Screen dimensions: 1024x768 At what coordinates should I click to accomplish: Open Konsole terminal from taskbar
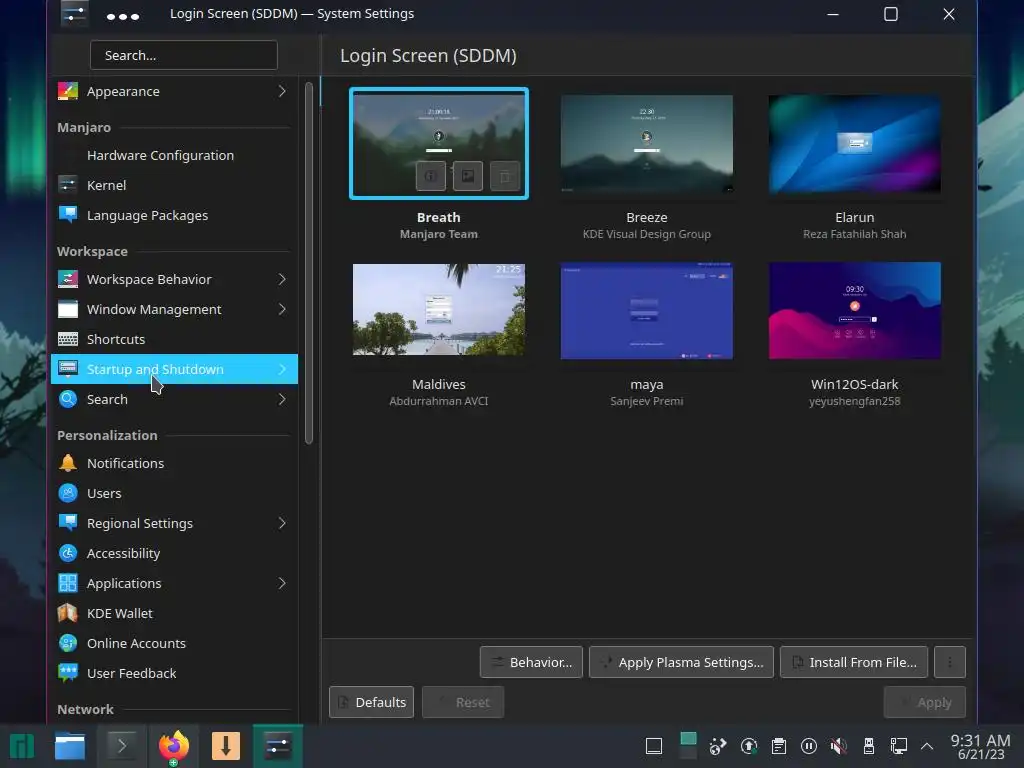121,746
